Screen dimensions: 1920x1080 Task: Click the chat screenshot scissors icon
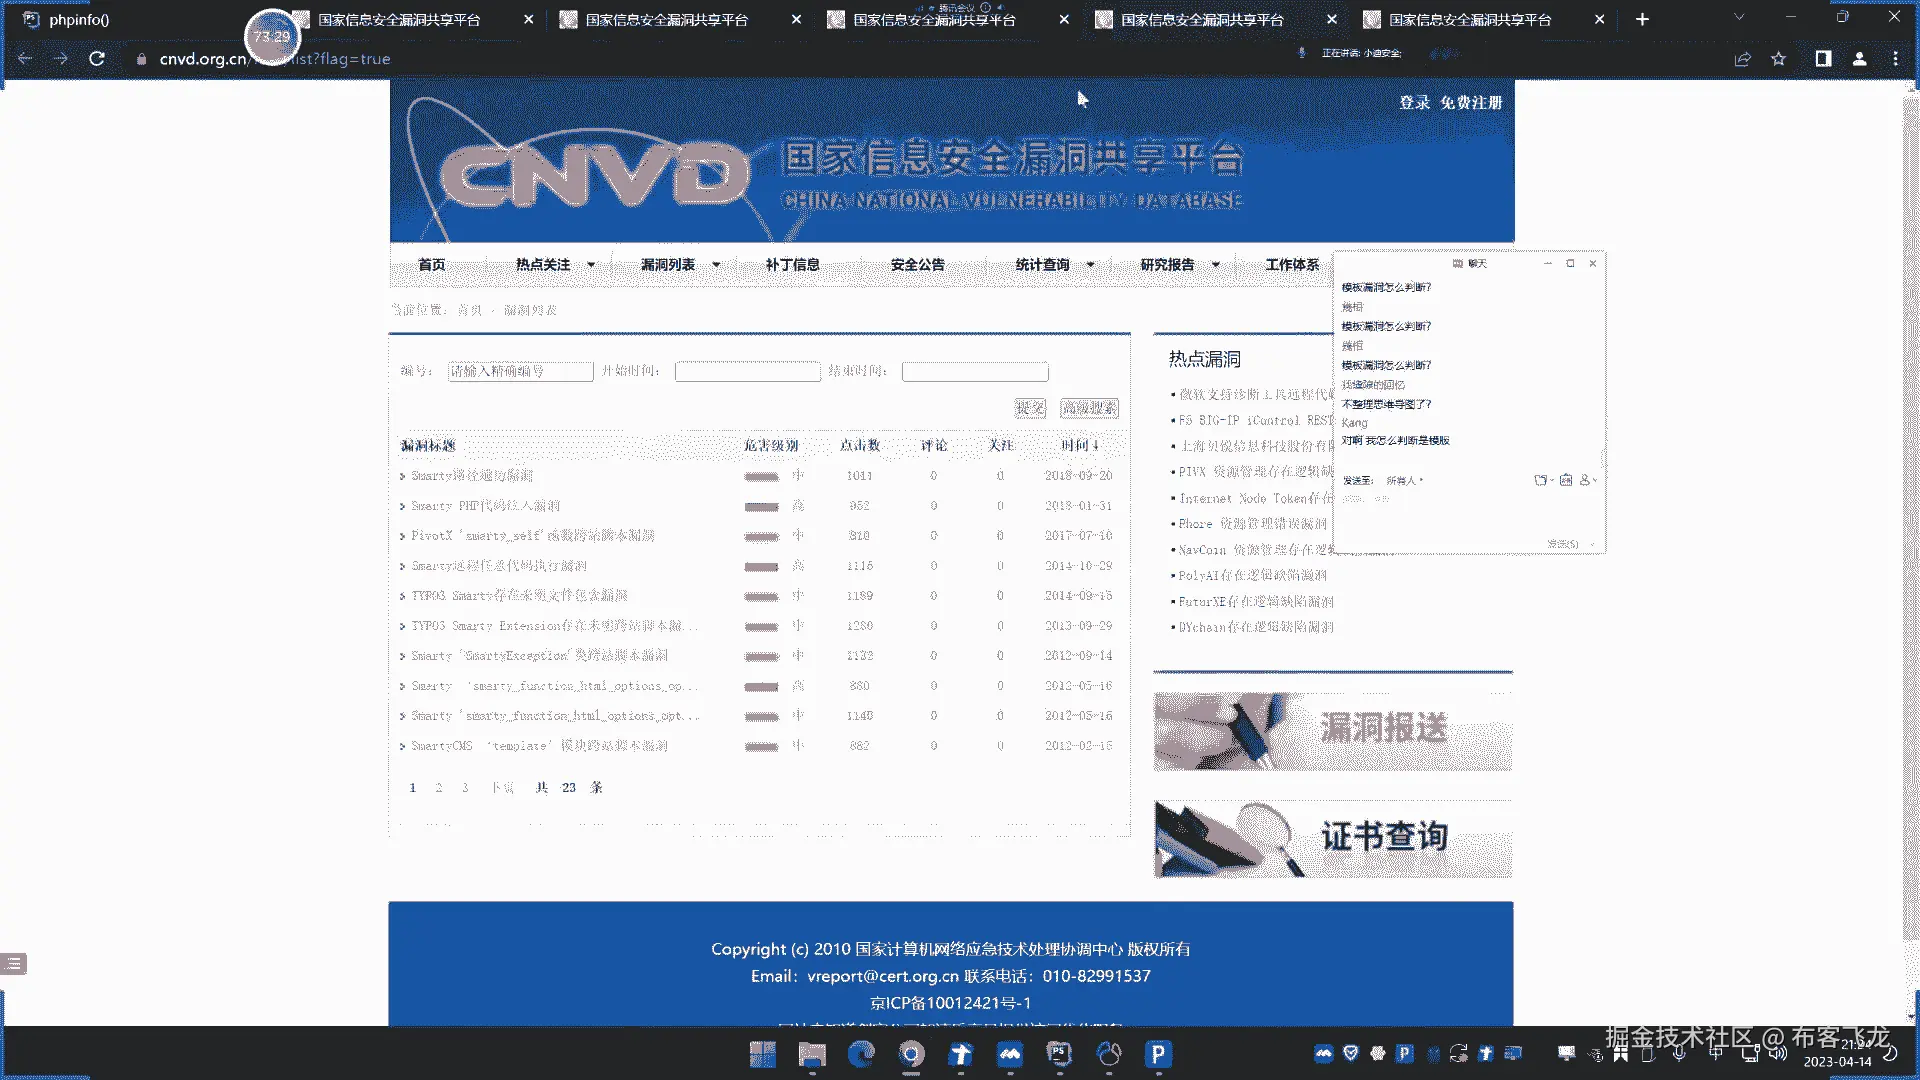(1541, 480)
